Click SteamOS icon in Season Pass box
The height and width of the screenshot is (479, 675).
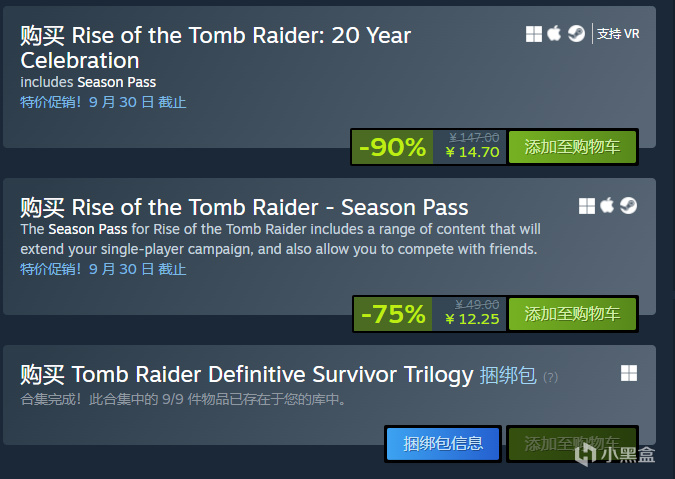[x=628, y=206]
